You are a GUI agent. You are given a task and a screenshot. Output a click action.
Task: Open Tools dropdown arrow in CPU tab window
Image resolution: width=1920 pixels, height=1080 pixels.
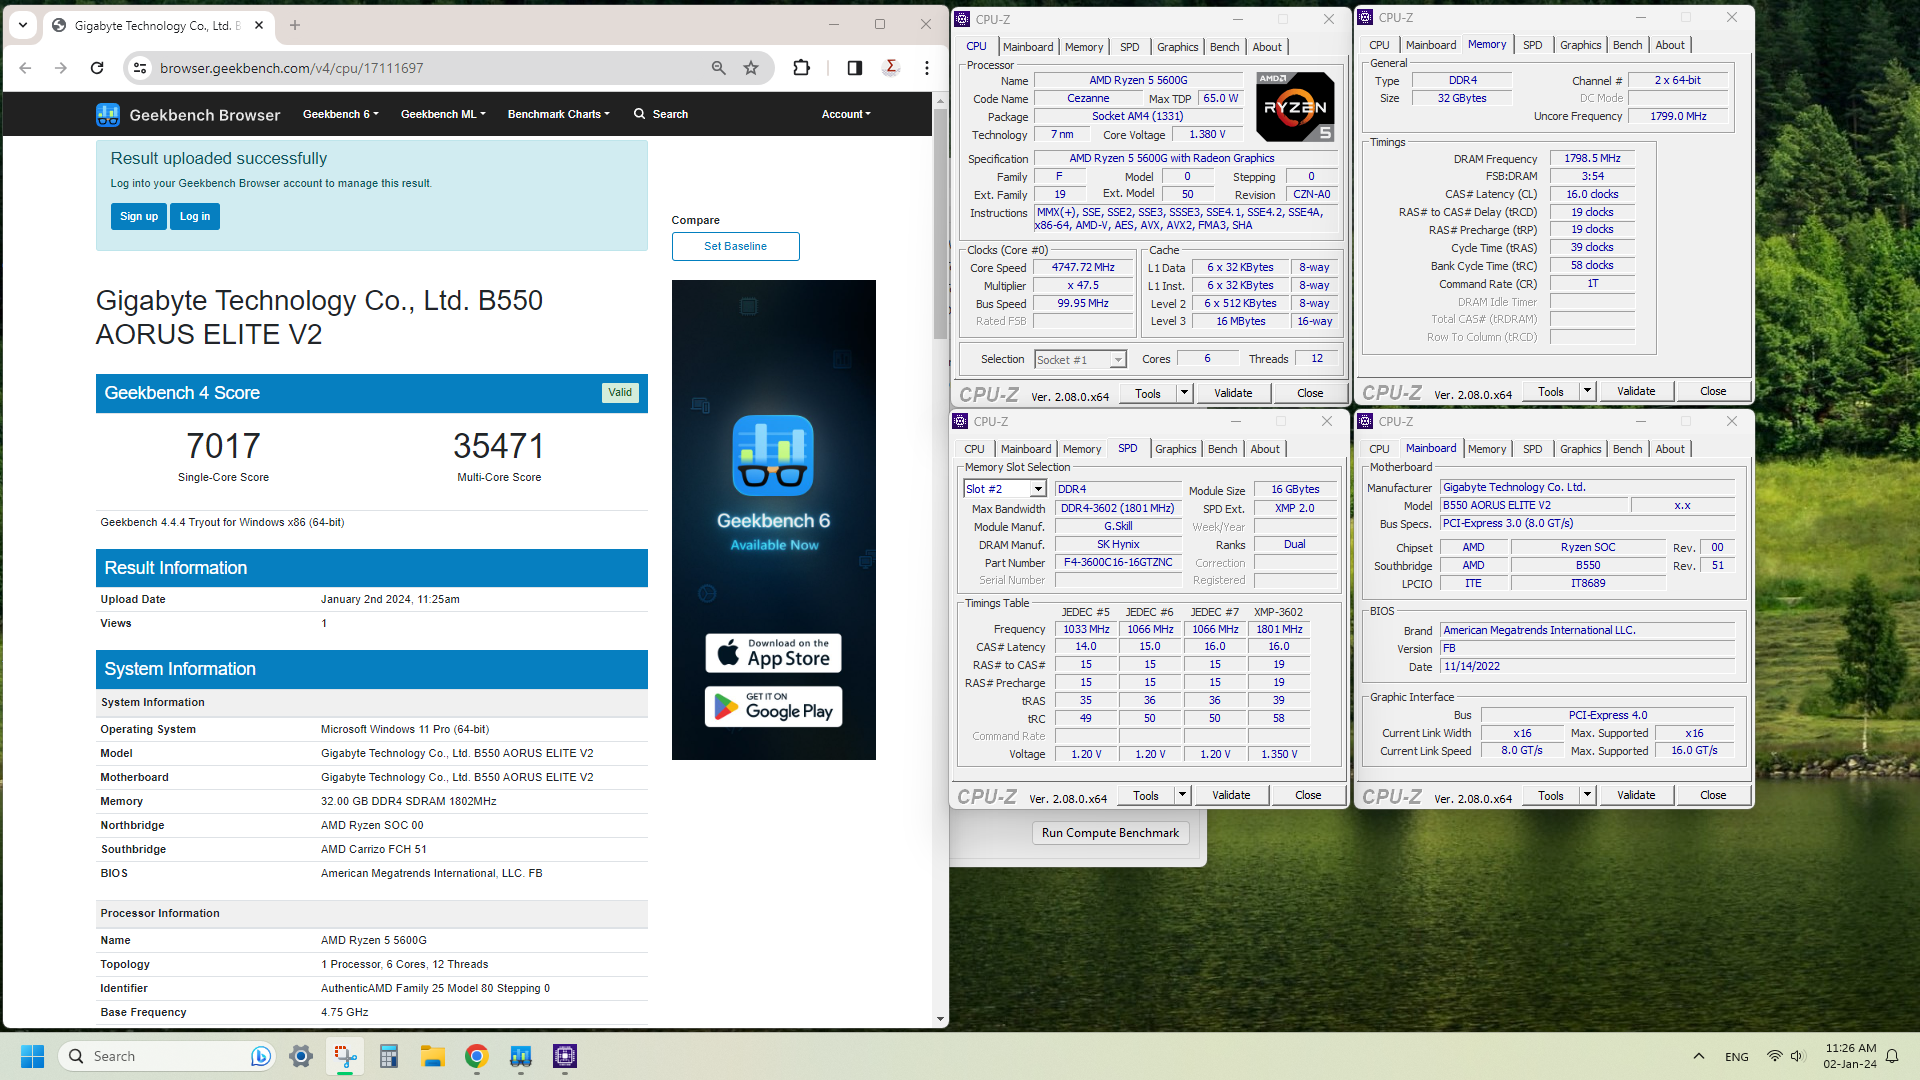coord(1184,393)
